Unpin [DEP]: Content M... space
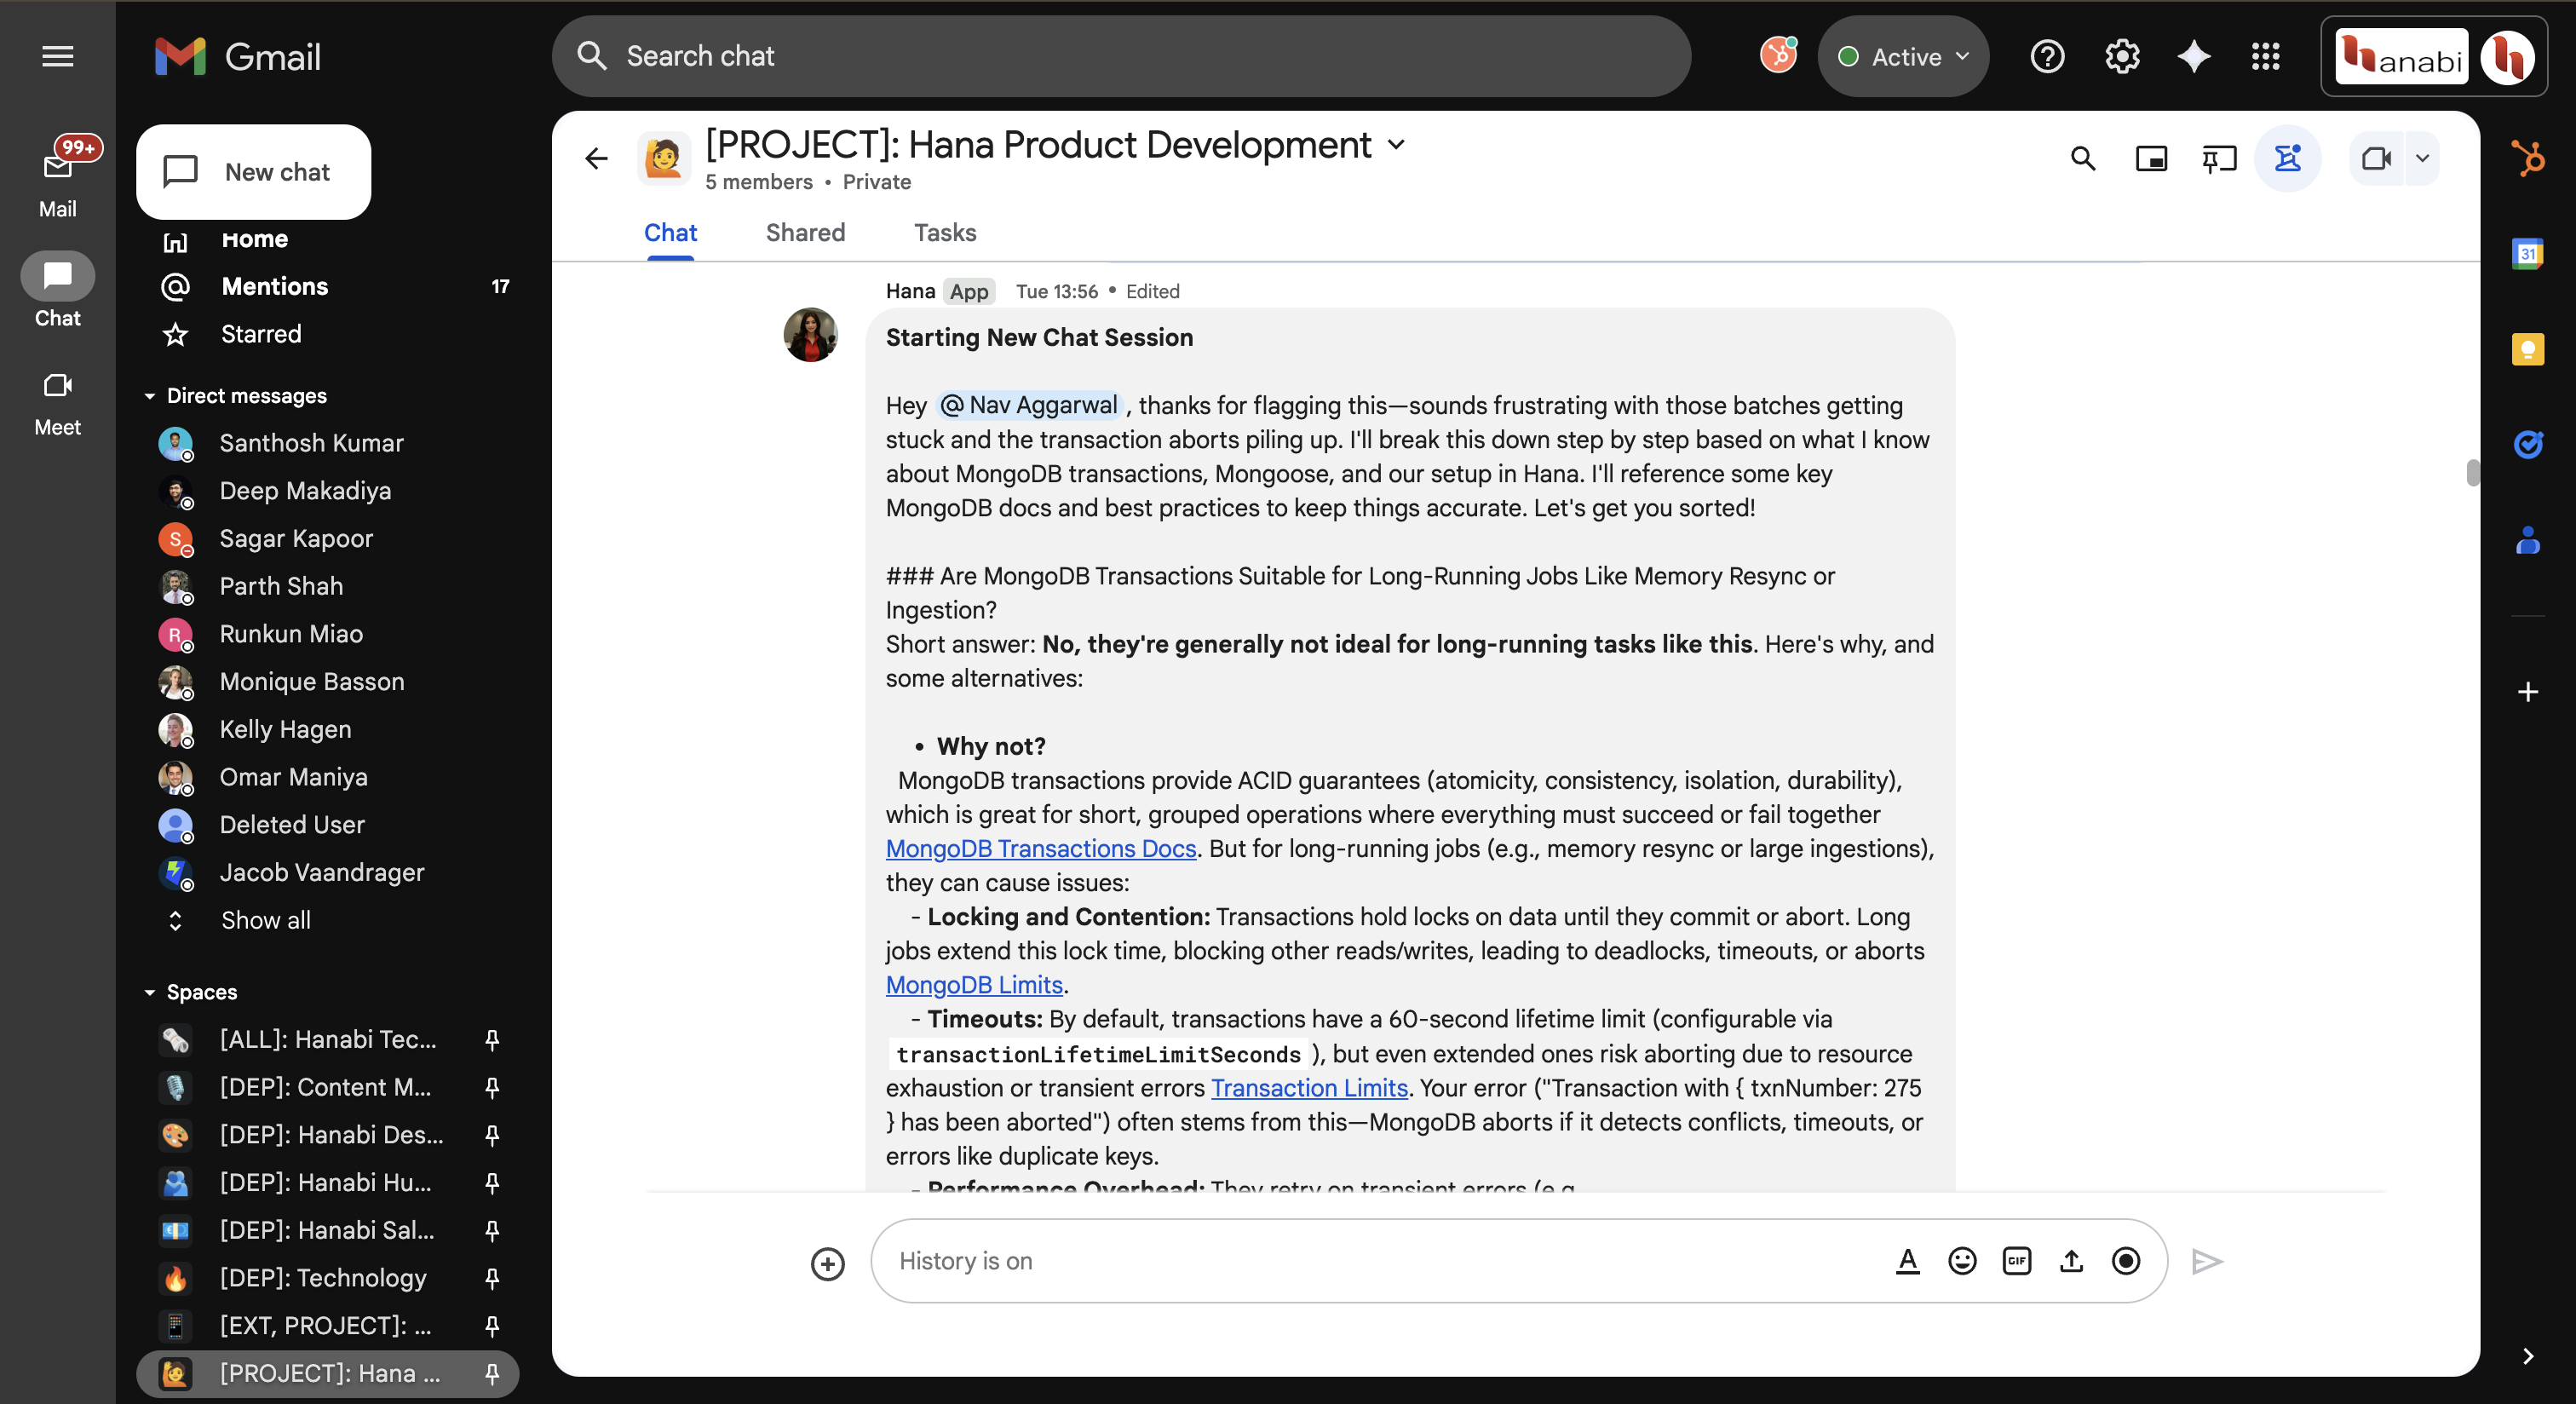Screen dimensions: 2576x1404 (x=491, y=1088)
